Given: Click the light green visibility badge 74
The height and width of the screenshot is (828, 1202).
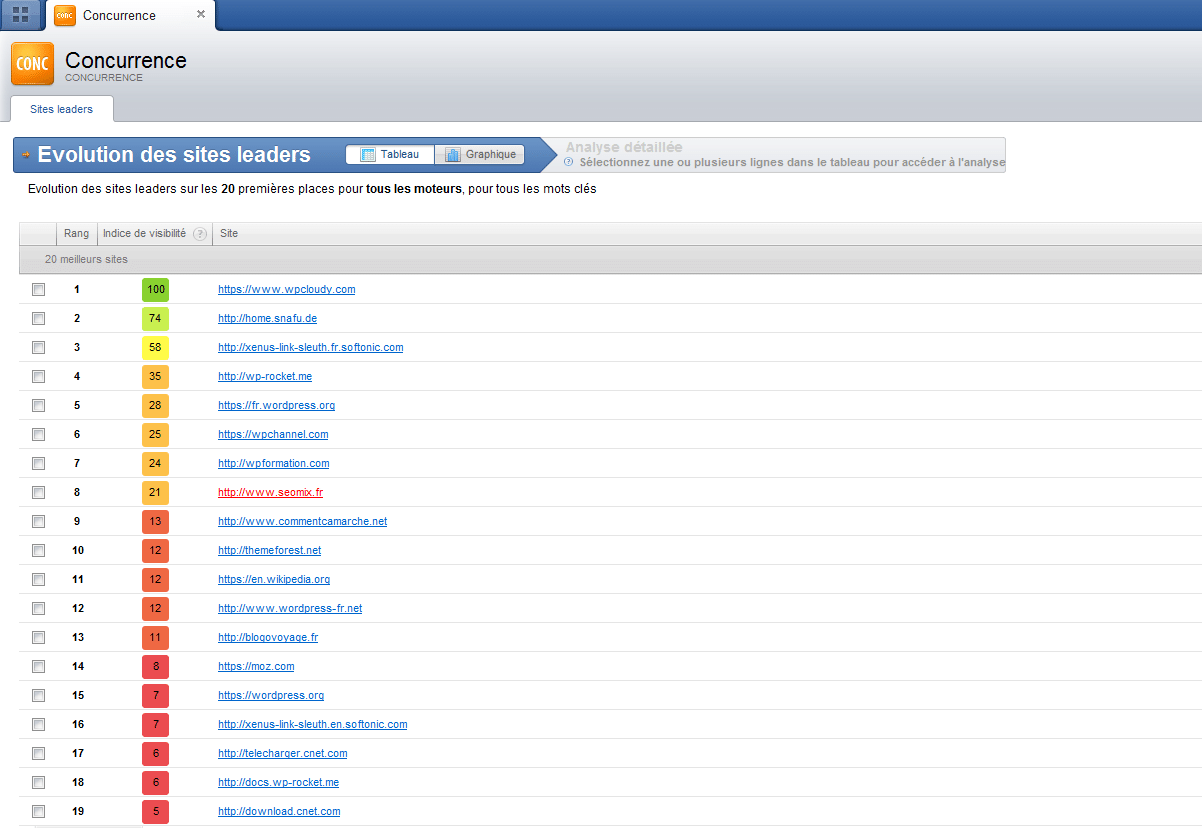Looking at the screenshot, I should [155, 319].
